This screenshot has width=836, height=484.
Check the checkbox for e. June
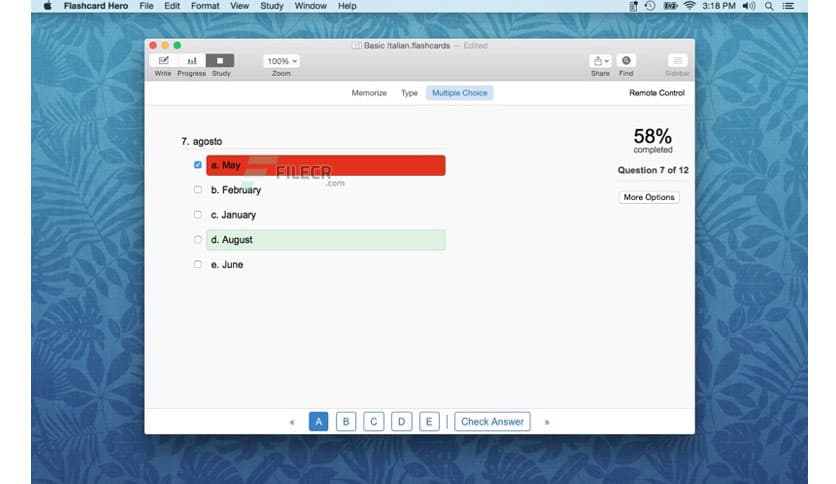(x=198, y=264)
